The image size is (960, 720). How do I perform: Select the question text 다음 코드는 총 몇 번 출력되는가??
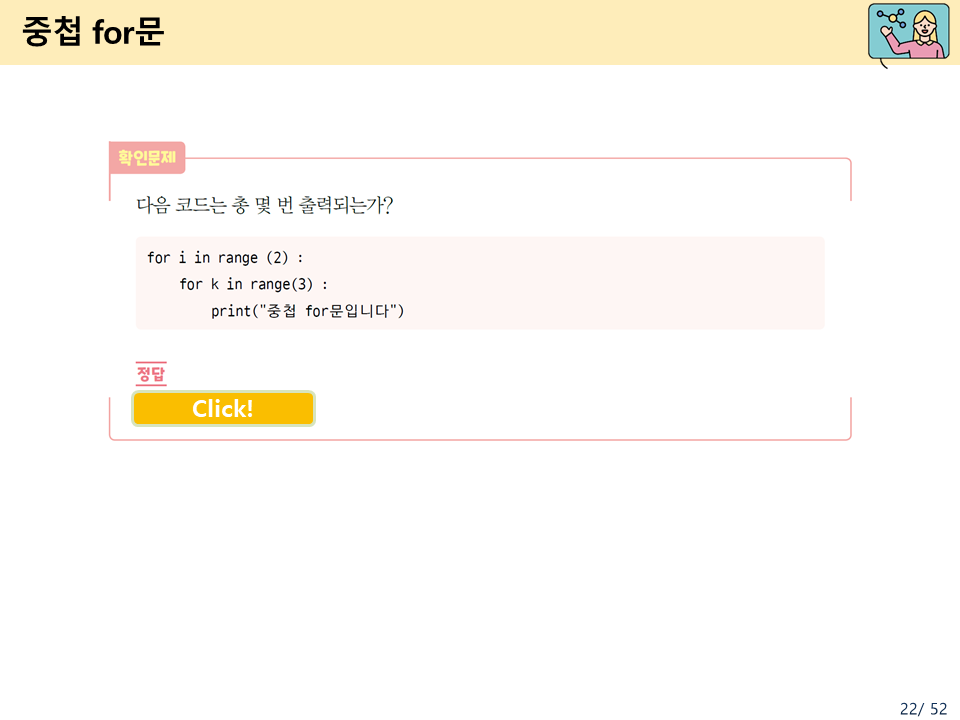pyautogui.click(x=264, y=204)
